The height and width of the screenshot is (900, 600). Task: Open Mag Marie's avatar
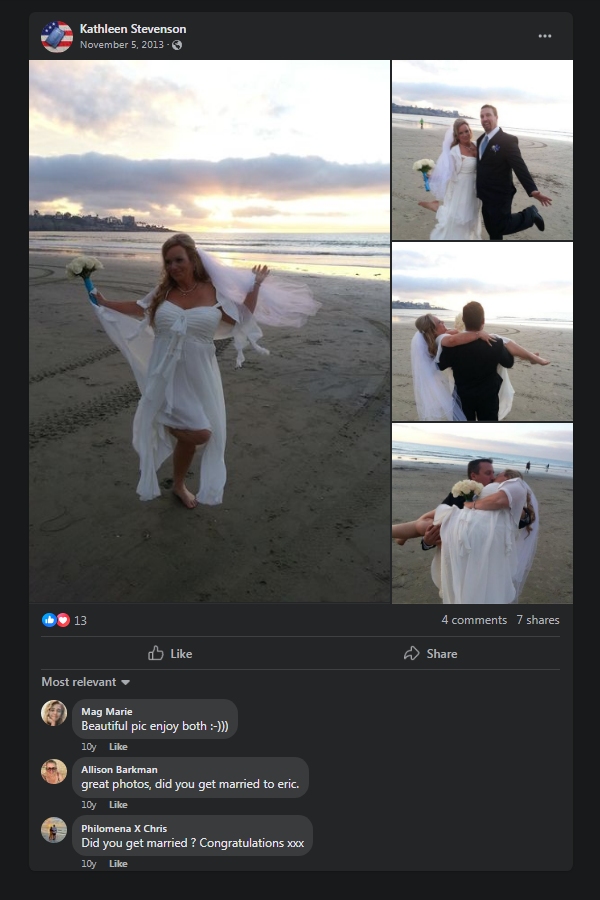pyautogui.click(x=54, y=713)
